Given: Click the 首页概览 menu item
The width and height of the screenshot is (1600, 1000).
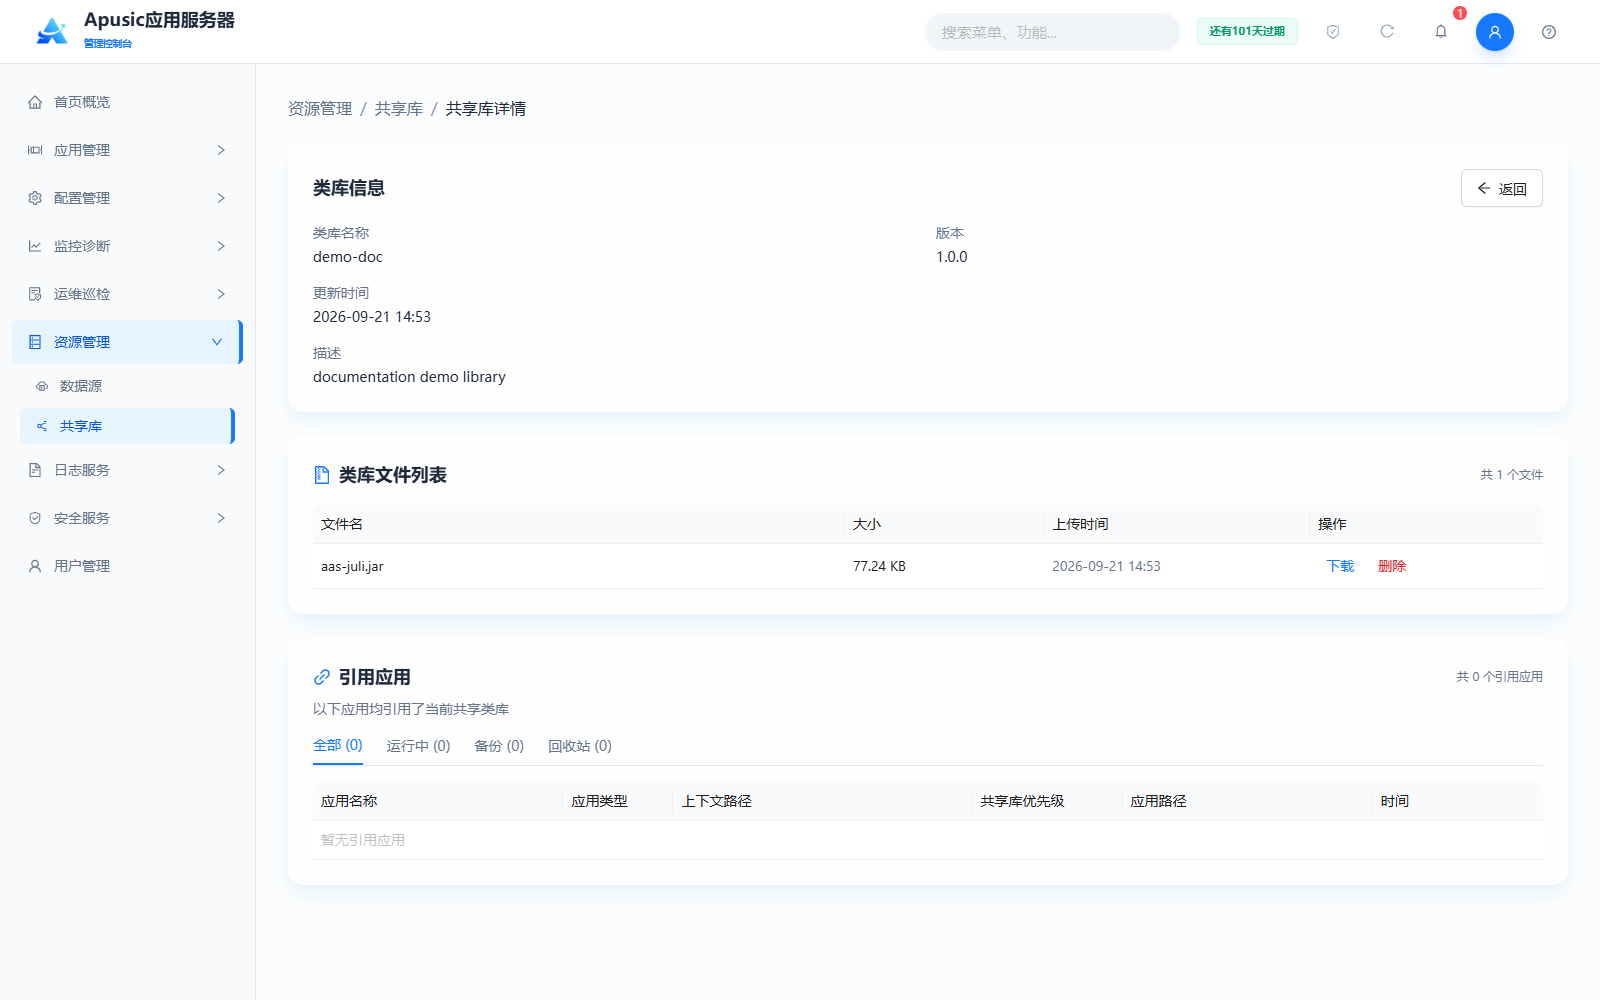Looking at the screenshot, I should click(x=127, y=102).
